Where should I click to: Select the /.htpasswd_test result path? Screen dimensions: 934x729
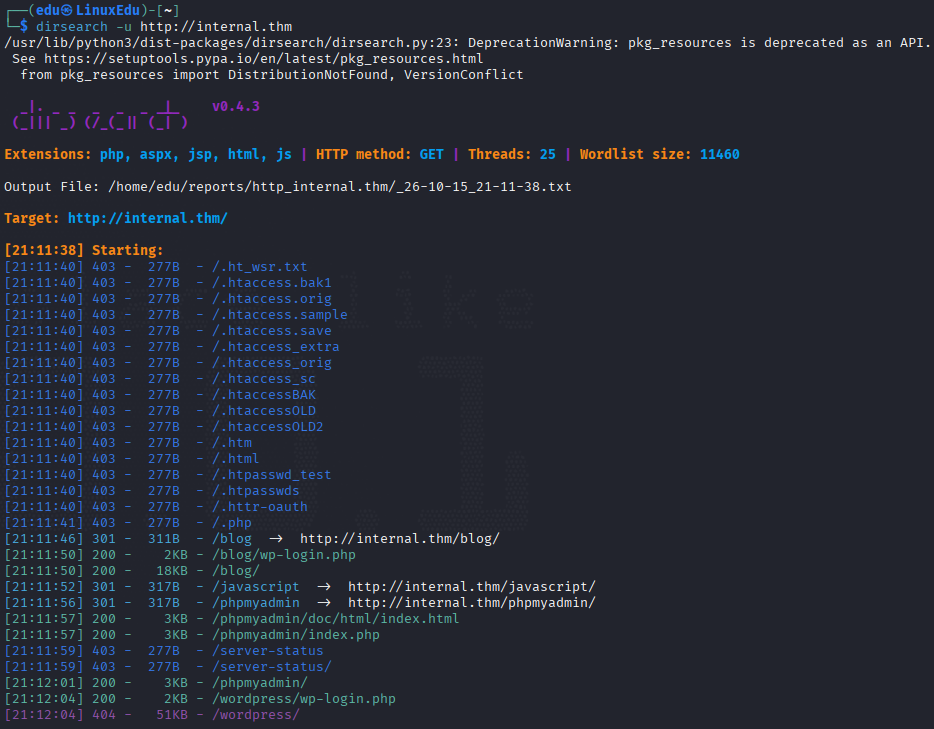click(272, 475)
